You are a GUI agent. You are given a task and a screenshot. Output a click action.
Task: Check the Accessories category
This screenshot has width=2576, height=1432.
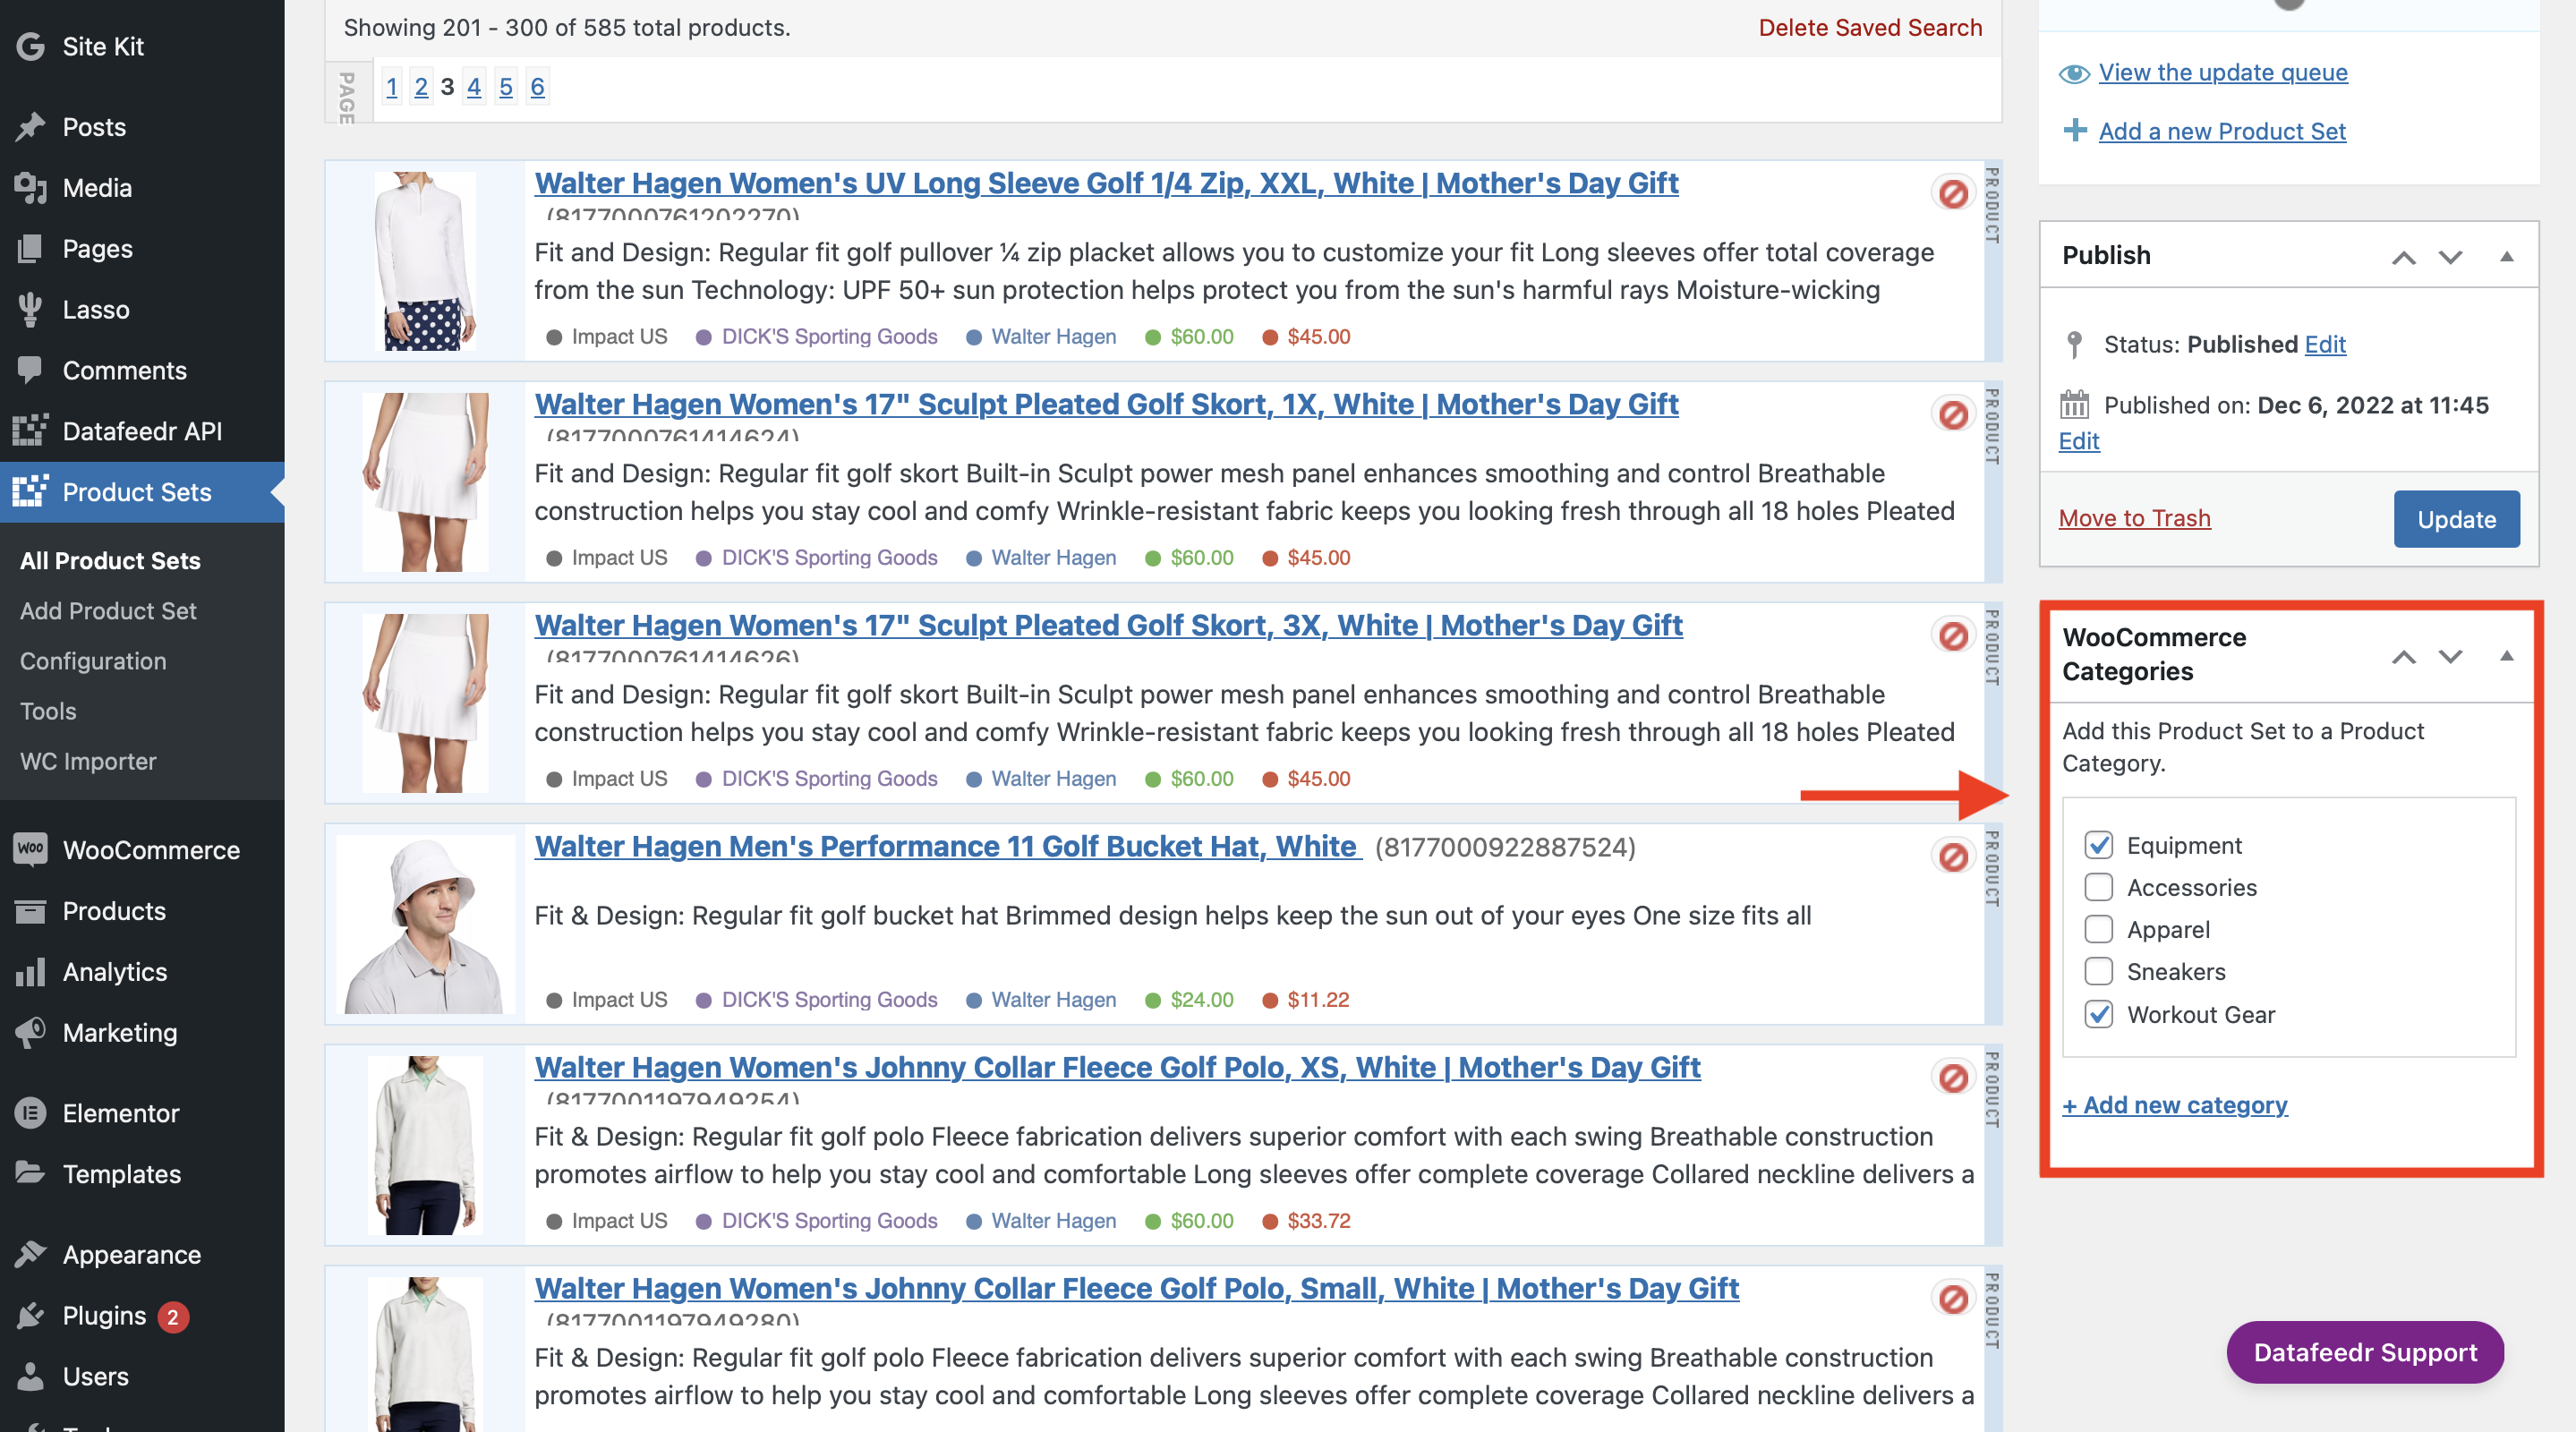(2098, 887)
